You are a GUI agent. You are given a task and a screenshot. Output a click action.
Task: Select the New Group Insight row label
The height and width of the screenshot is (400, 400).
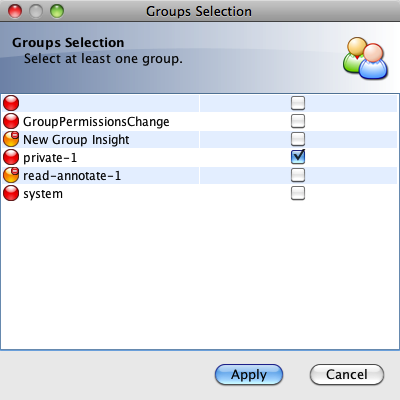(x=76, y=140)
